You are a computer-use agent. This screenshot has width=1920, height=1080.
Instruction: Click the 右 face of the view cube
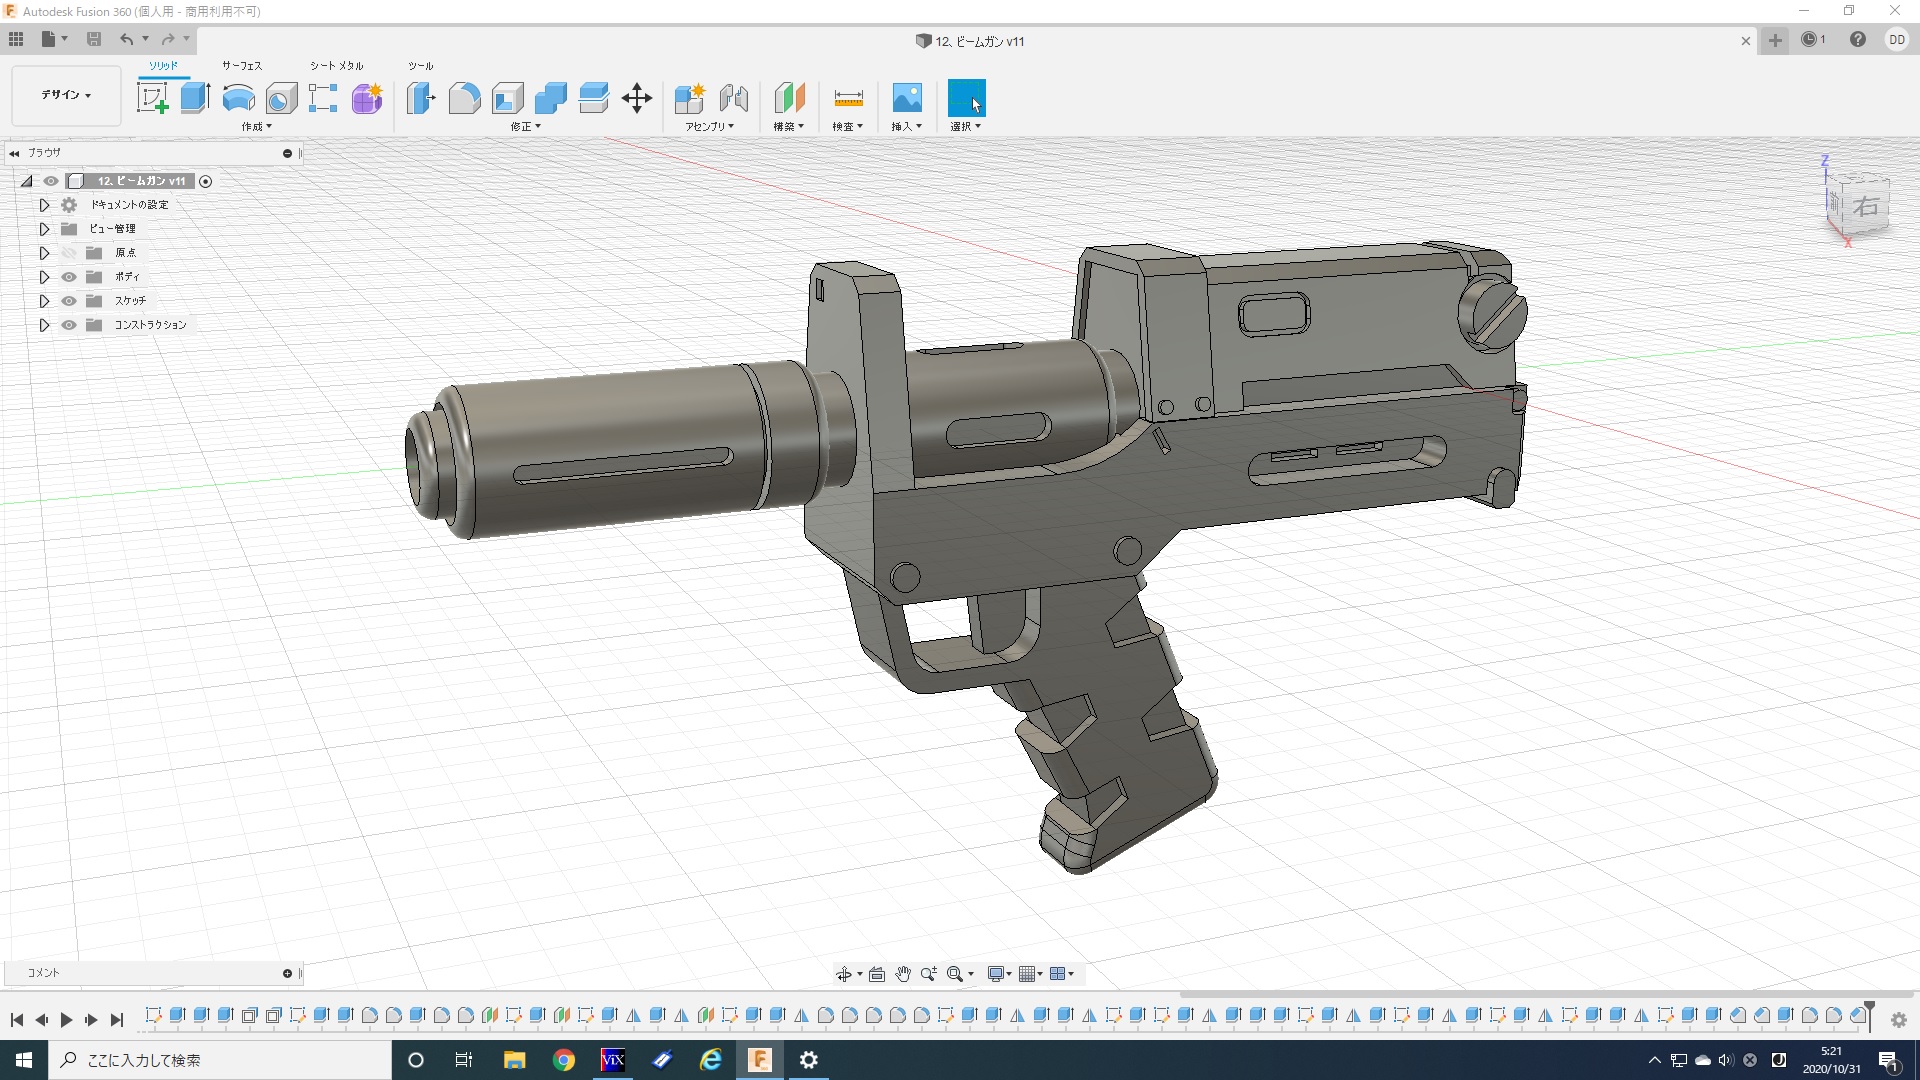(1865, 207)
